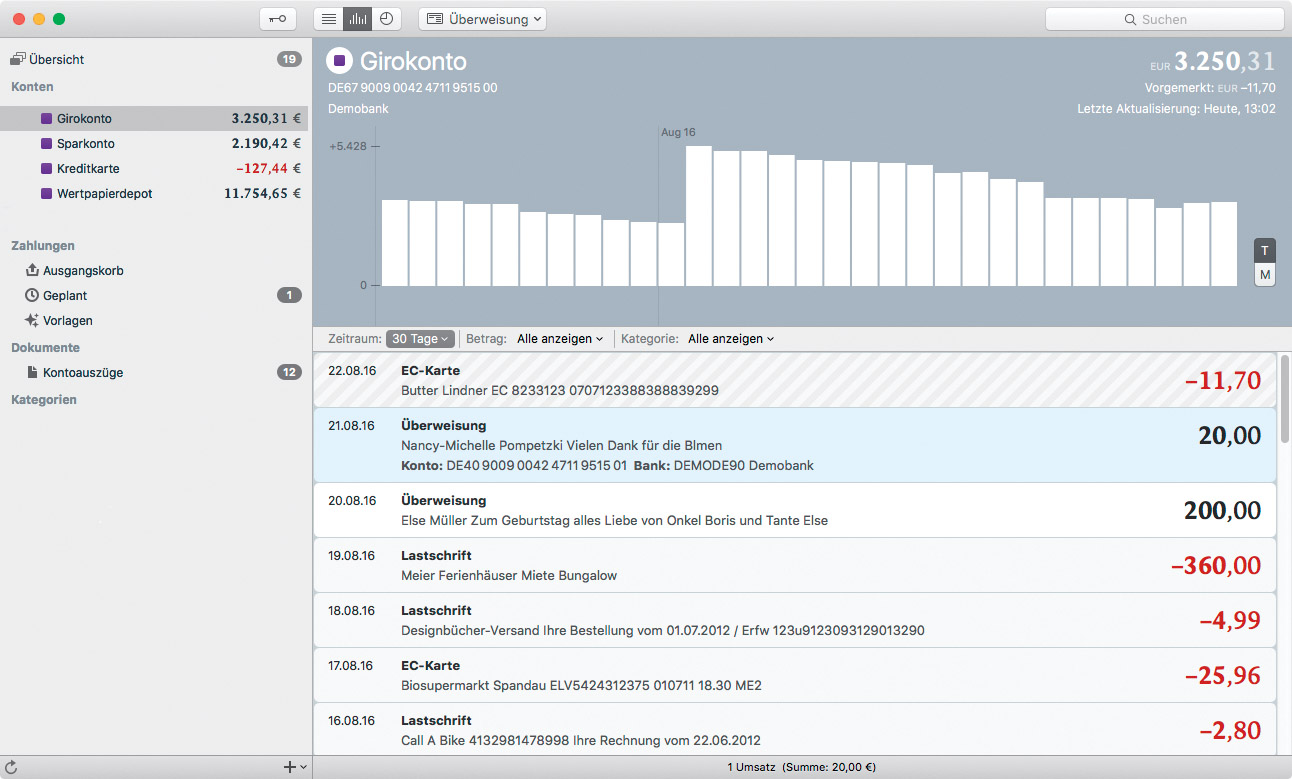Toggle chart to monthly M view
Viewport: 1292px width, 779px height.
point(1265,275)
